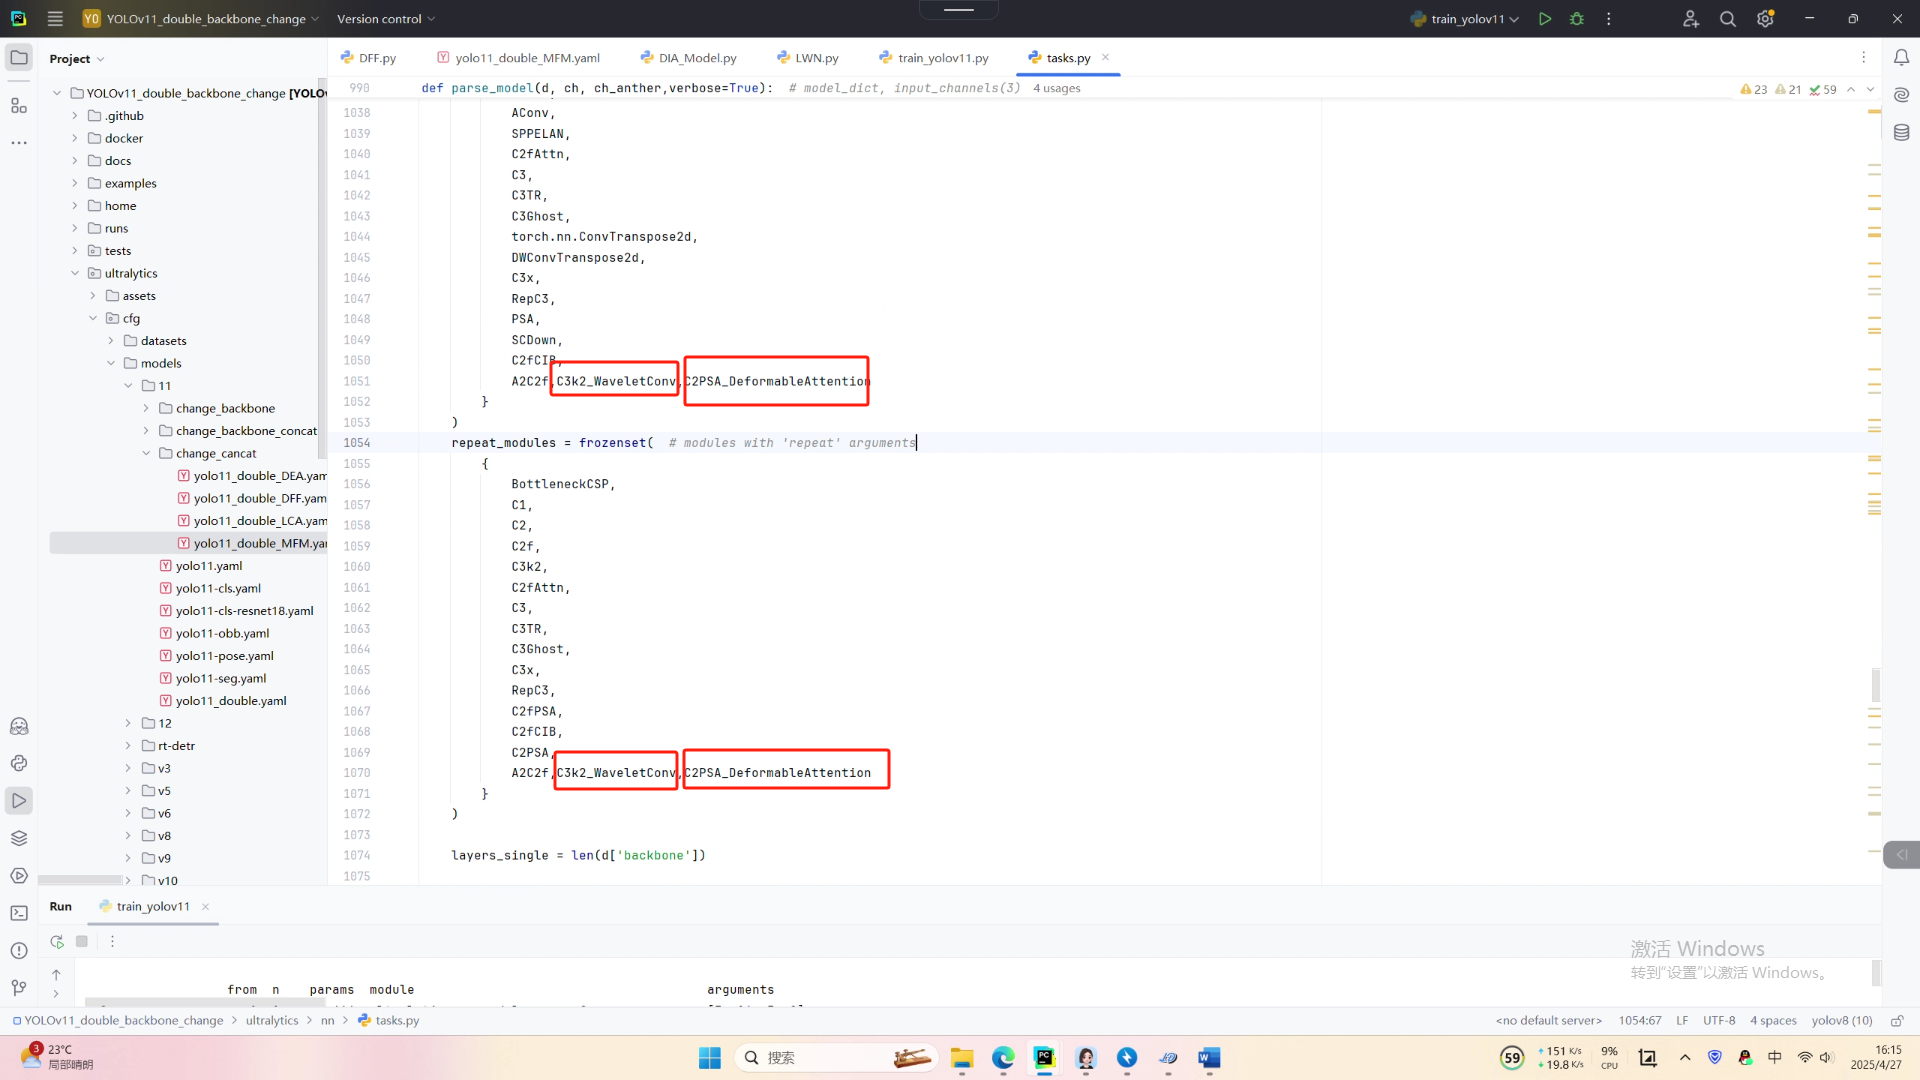Click the yolov8 (10) interpreter widget
Screen dimensions: 1920x1080
[x=1841, y=1021]
